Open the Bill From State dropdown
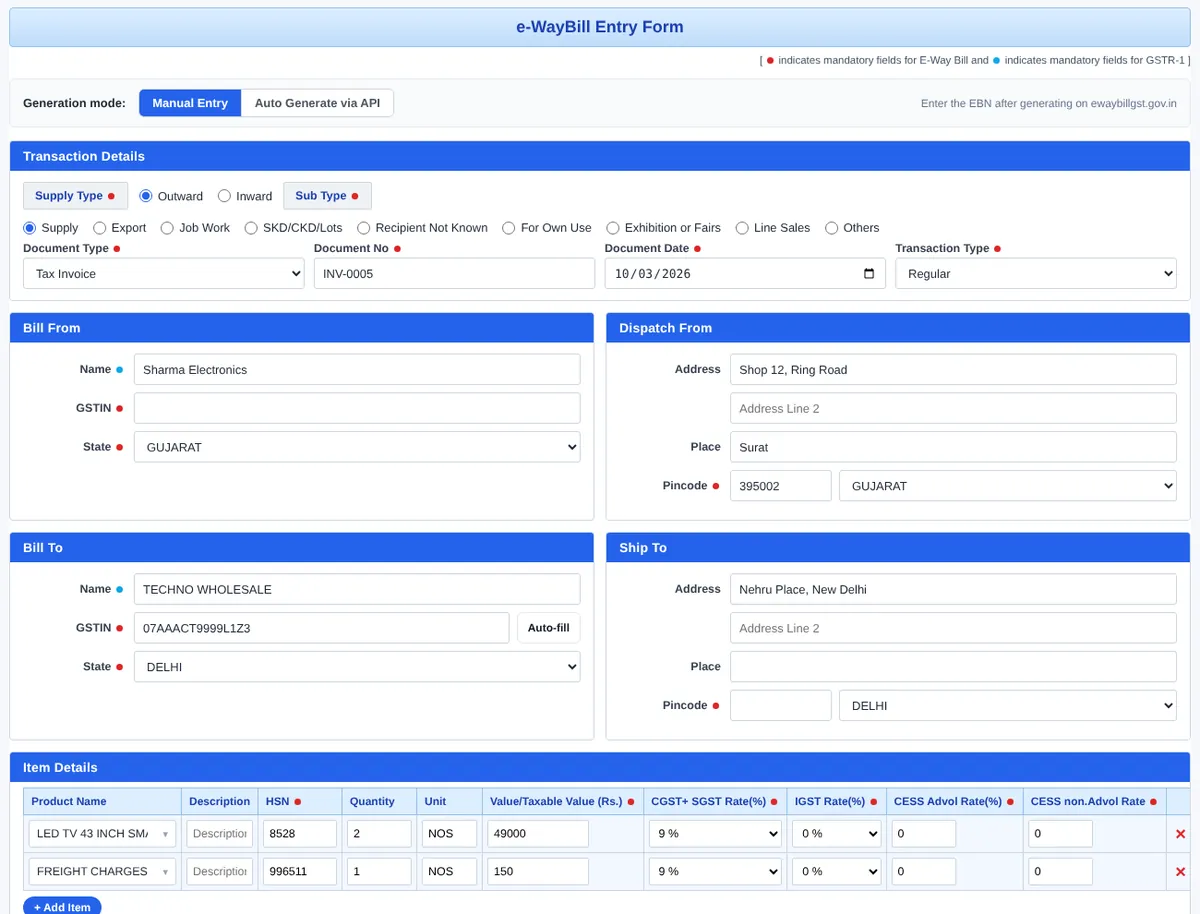The width and height of the screenshot is (1200, 914). [357, 447]
